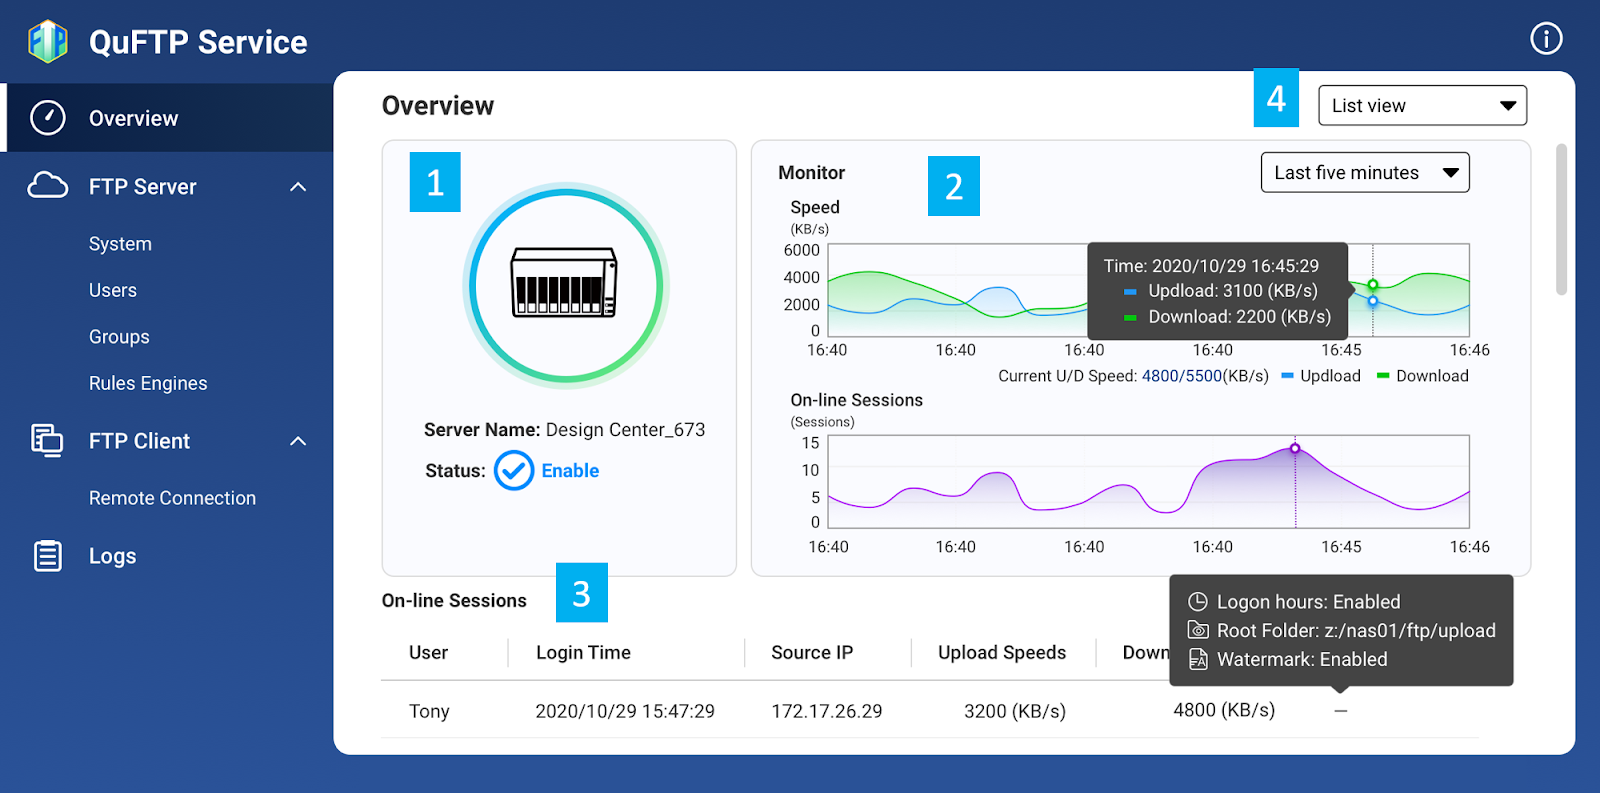Open Rules Engines in the sidebar
Screen dimensions: 1600x793
tap(148, 384)
